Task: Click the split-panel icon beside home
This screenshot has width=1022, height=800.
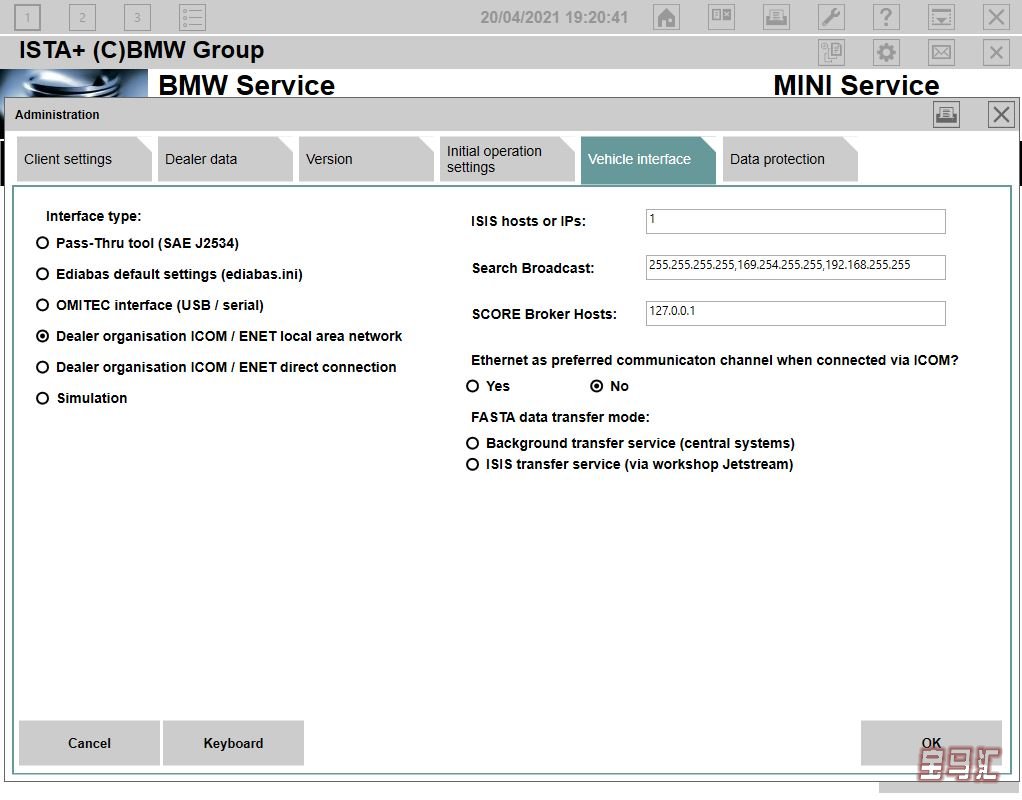Action: (722, 18)
